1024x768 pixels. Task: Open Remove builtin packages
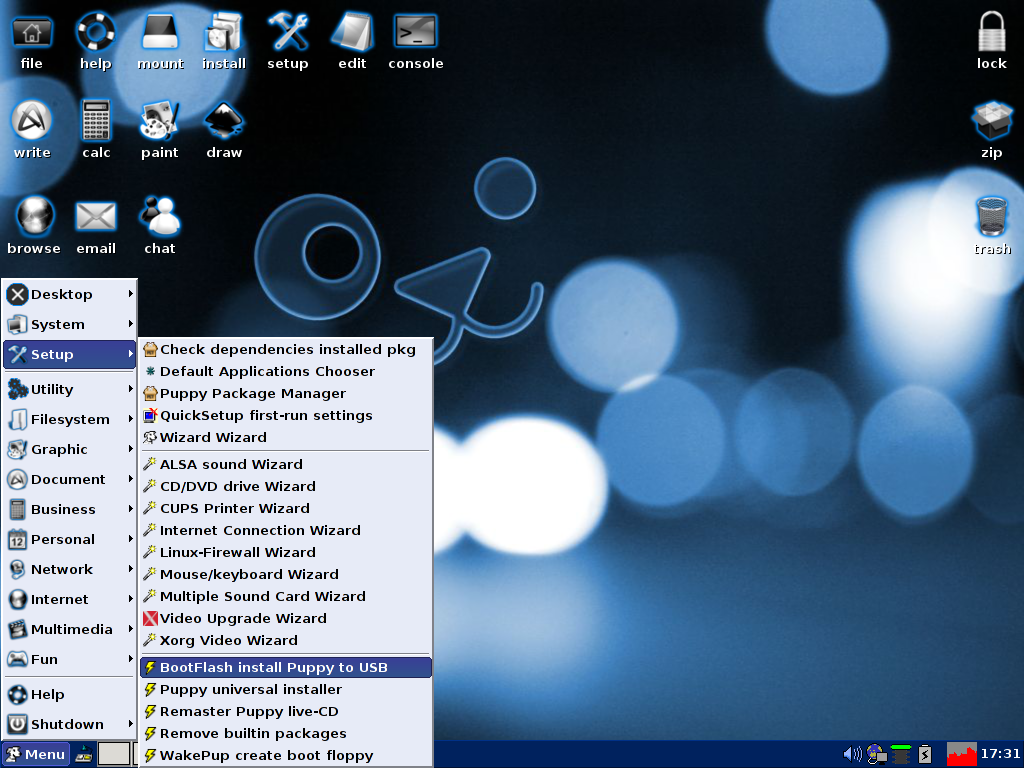click(285, 734)
